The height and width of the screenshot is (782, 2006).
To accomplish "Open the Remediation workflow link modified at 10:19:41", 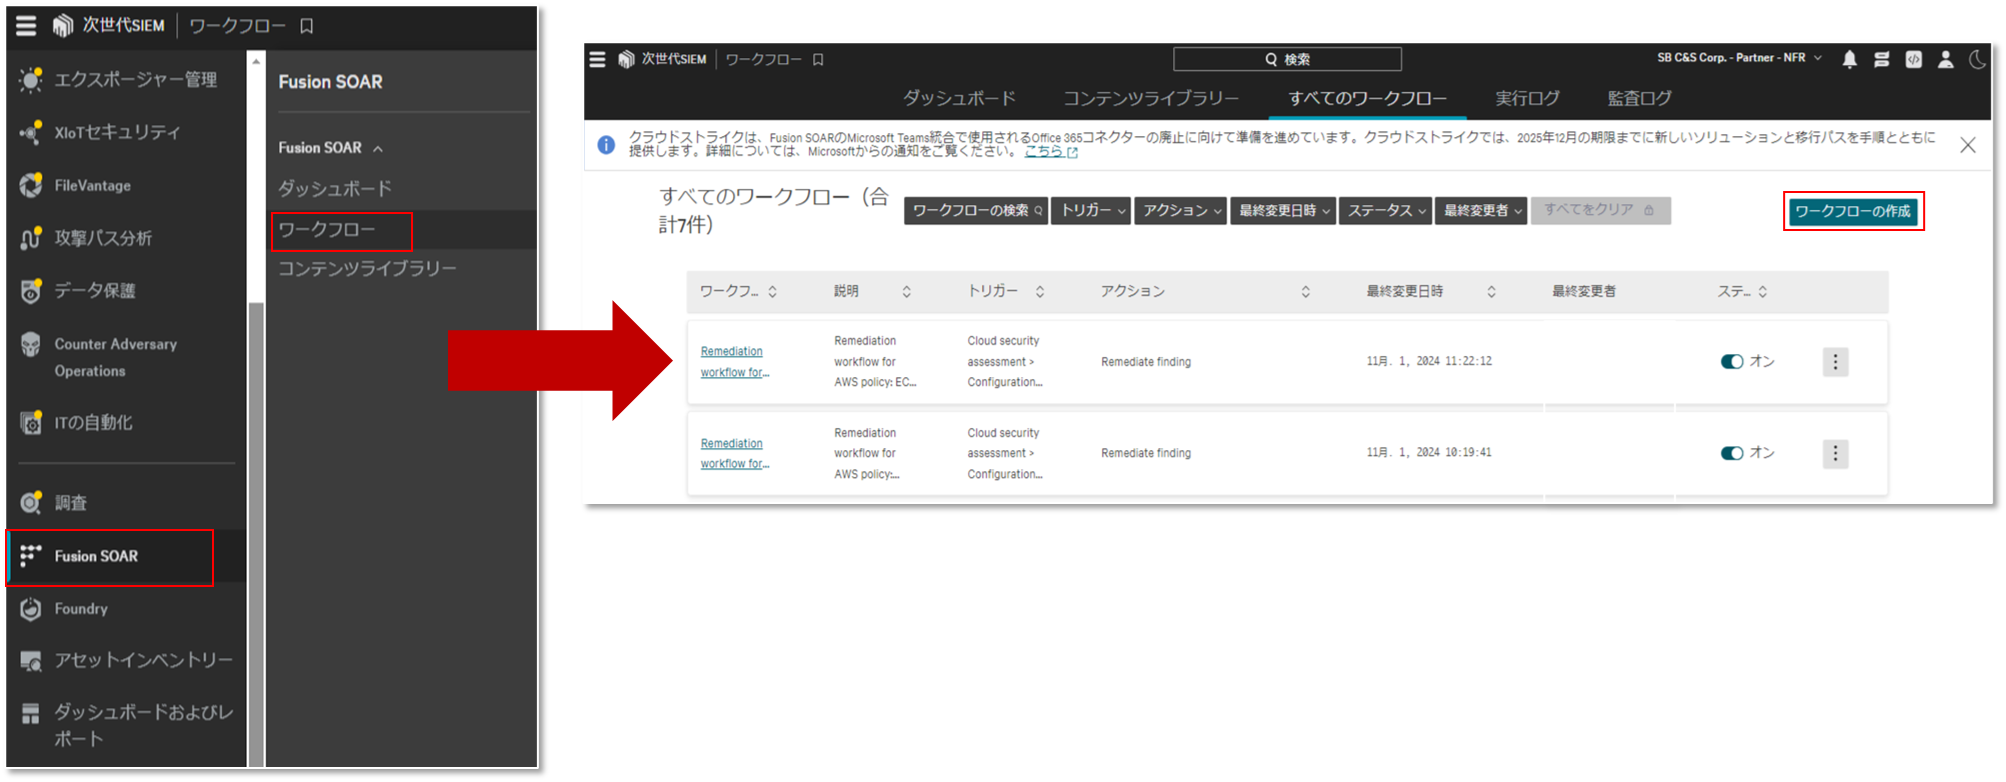I will 734,454.
